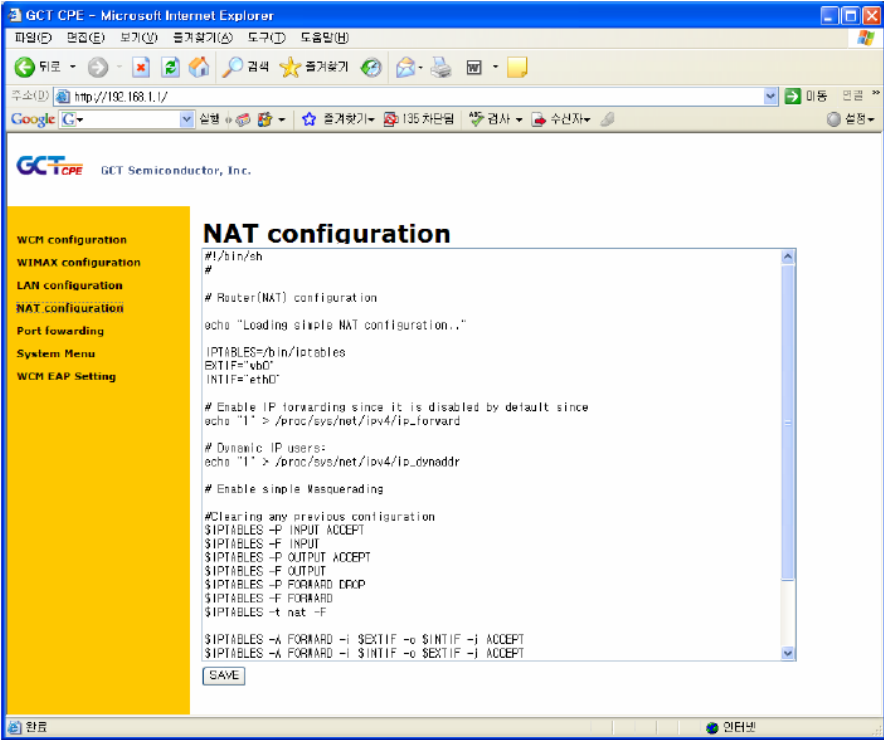884x740 pixels.
Task: Open the 도구(T) Tools menu
Action: coord(267,38)
